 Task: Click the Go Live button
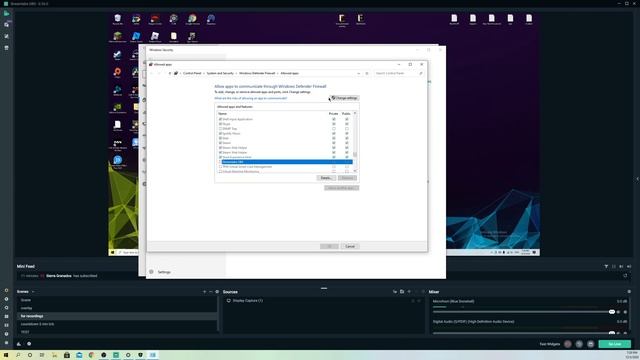pos(614,344)
